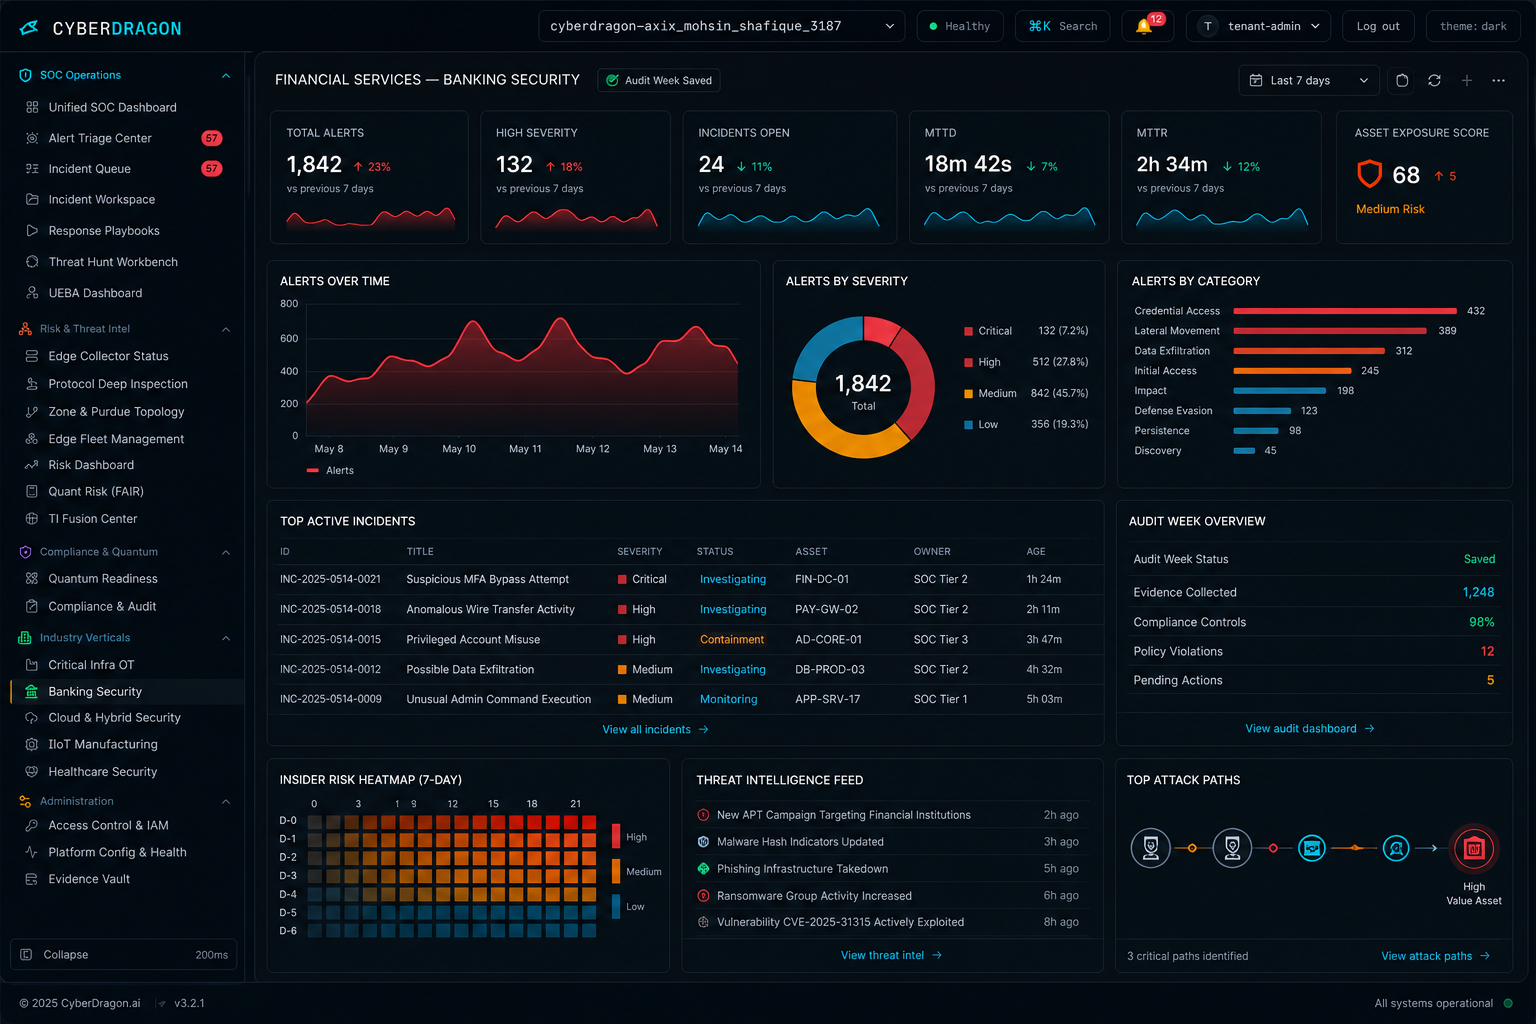Click the Low heatmap legend swatch
The width and height of the screenshot is (1536, 1024).
point(616,906)
